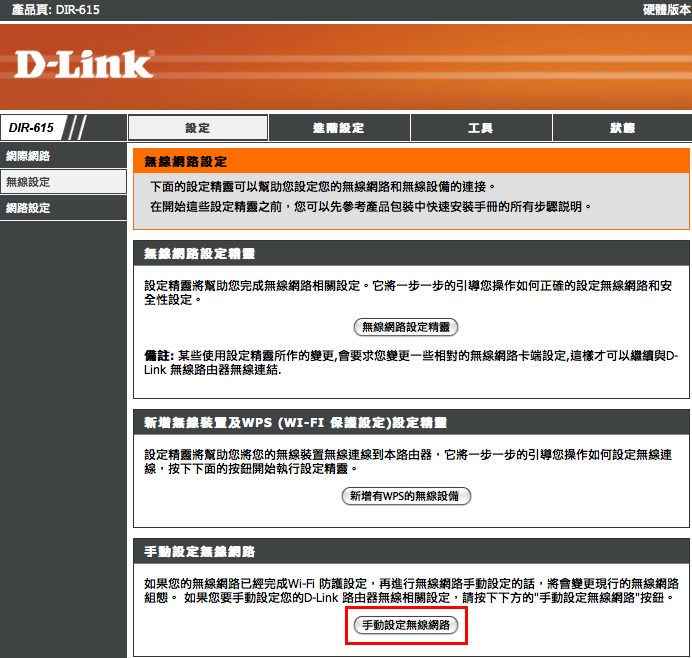Click the 無線網路設定精靈 button
The height and width of the screenshot is (658, 692).
pyautogui.click(x=406, y=327)
